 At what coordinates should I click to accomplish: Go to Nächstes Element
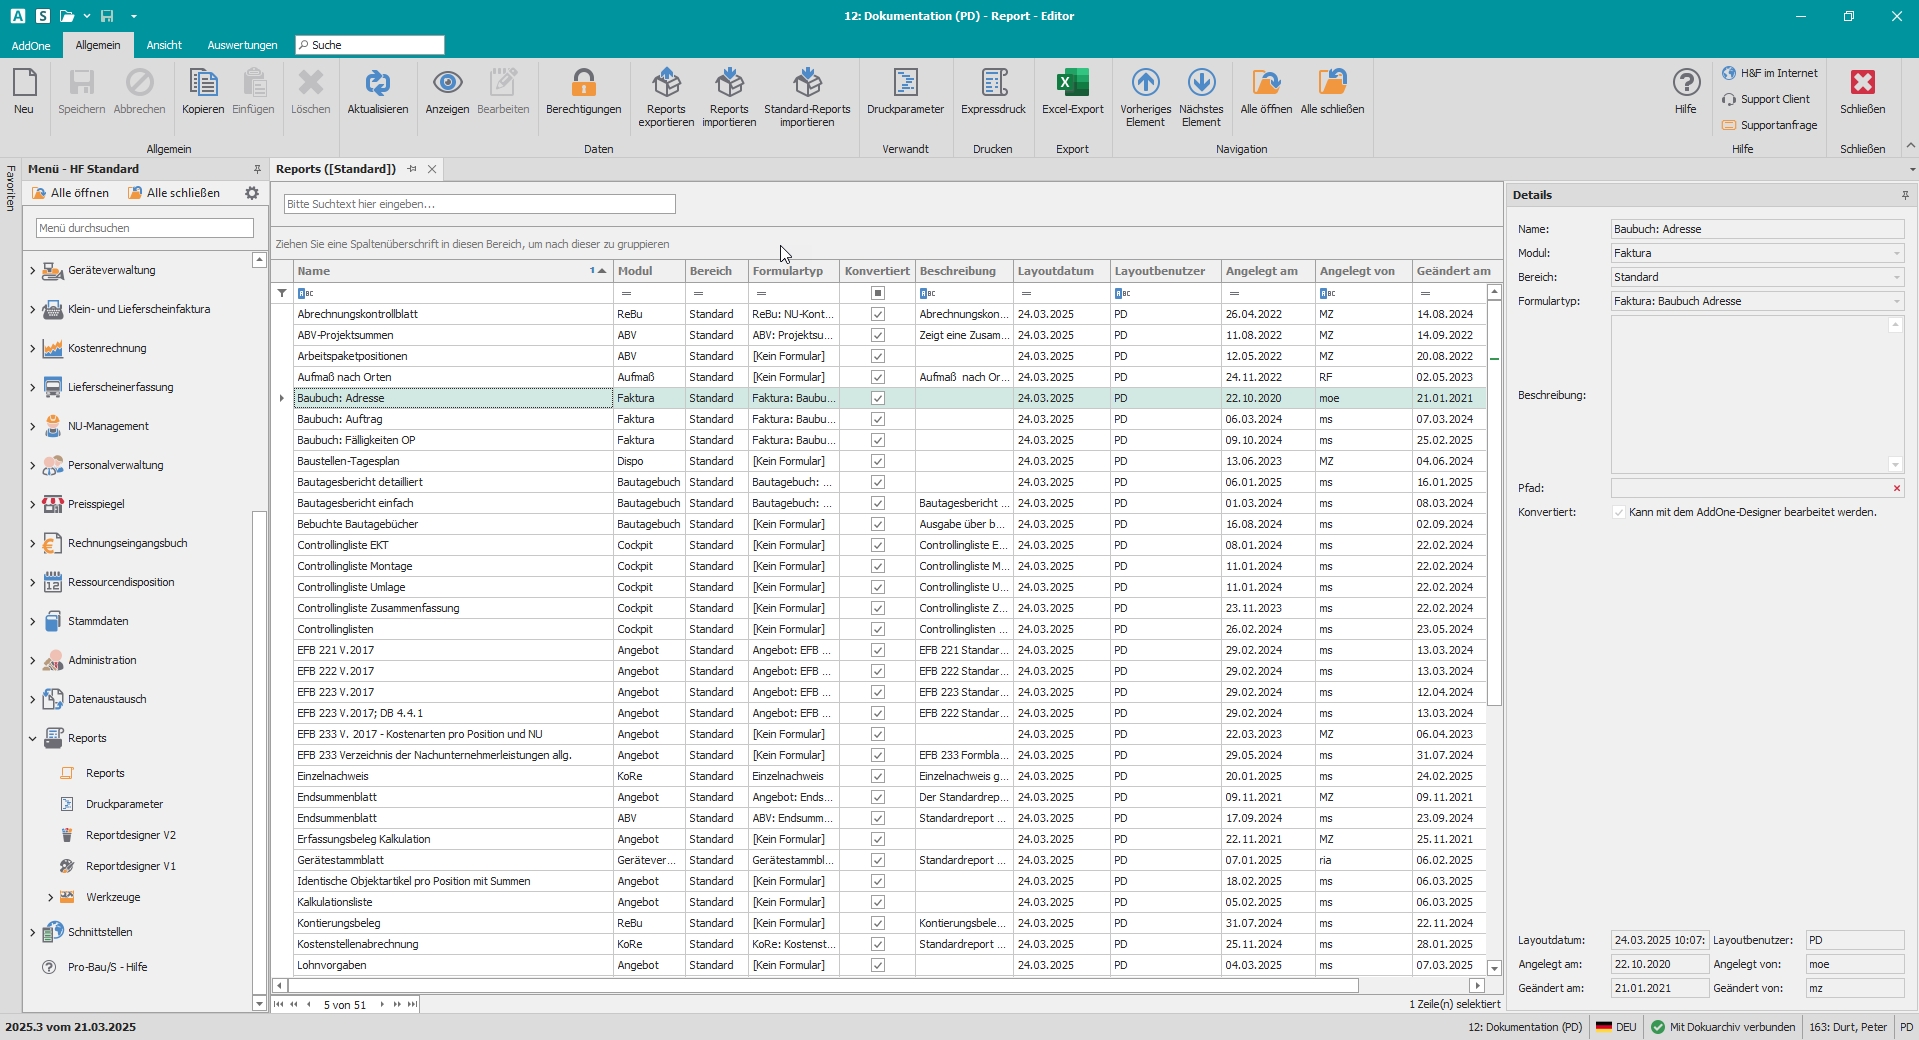pos(1201,84)
